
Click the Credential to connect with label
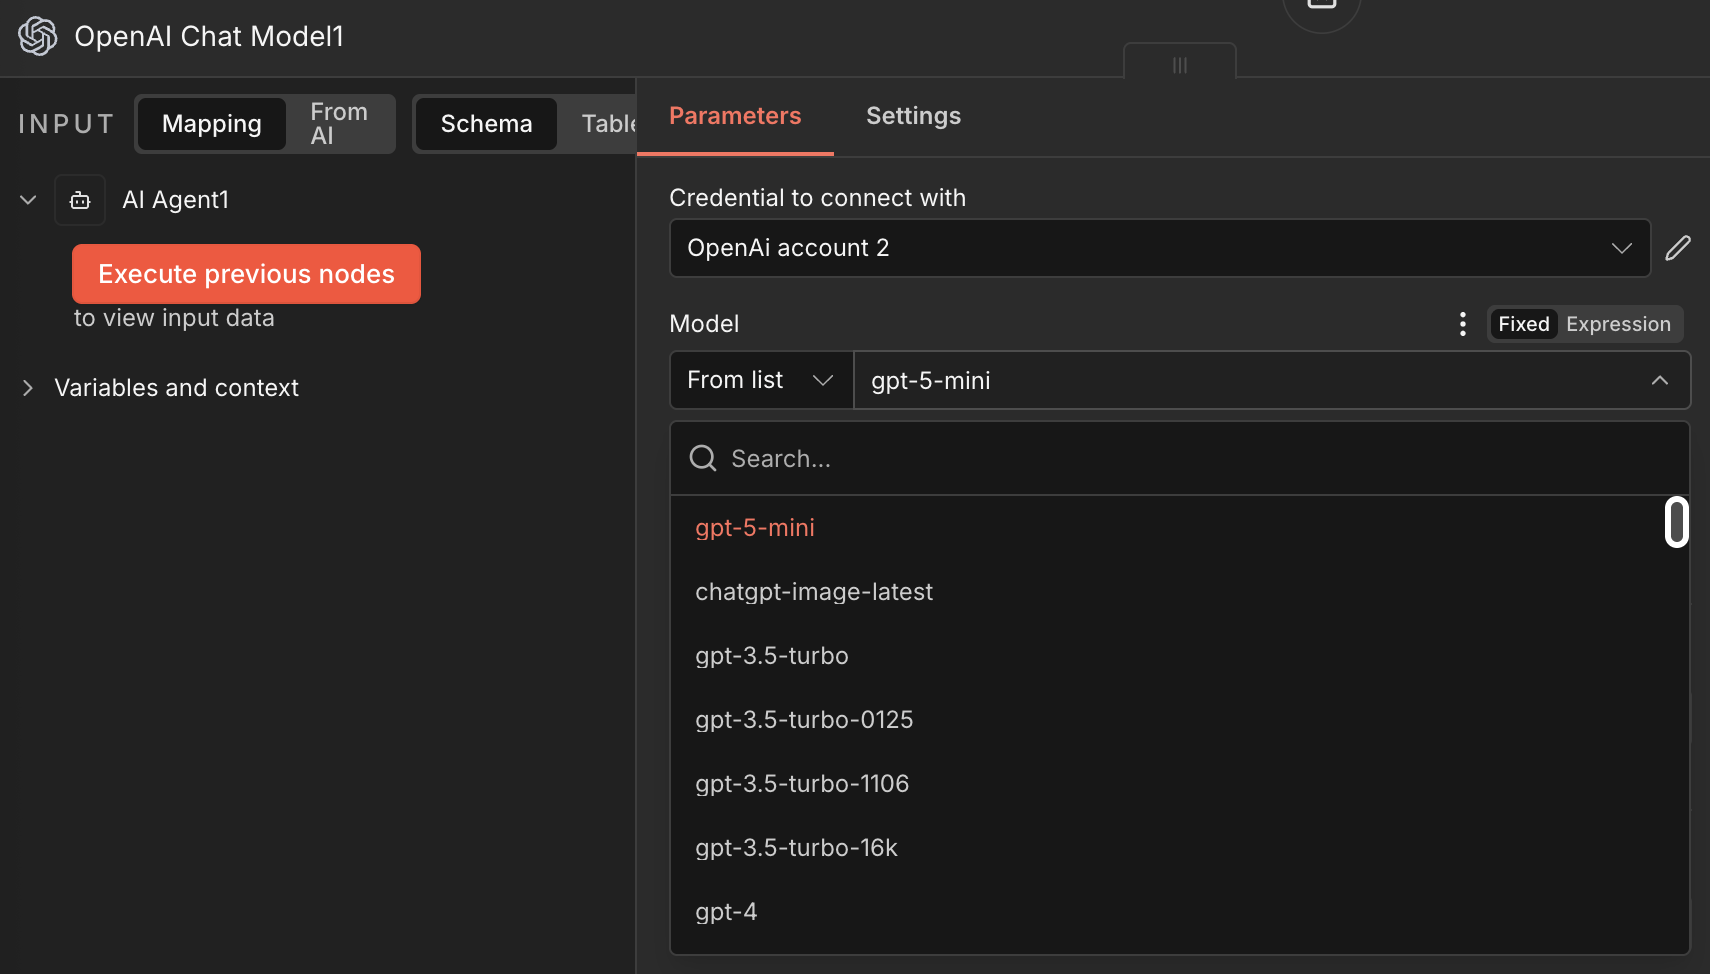coord(817,198)
